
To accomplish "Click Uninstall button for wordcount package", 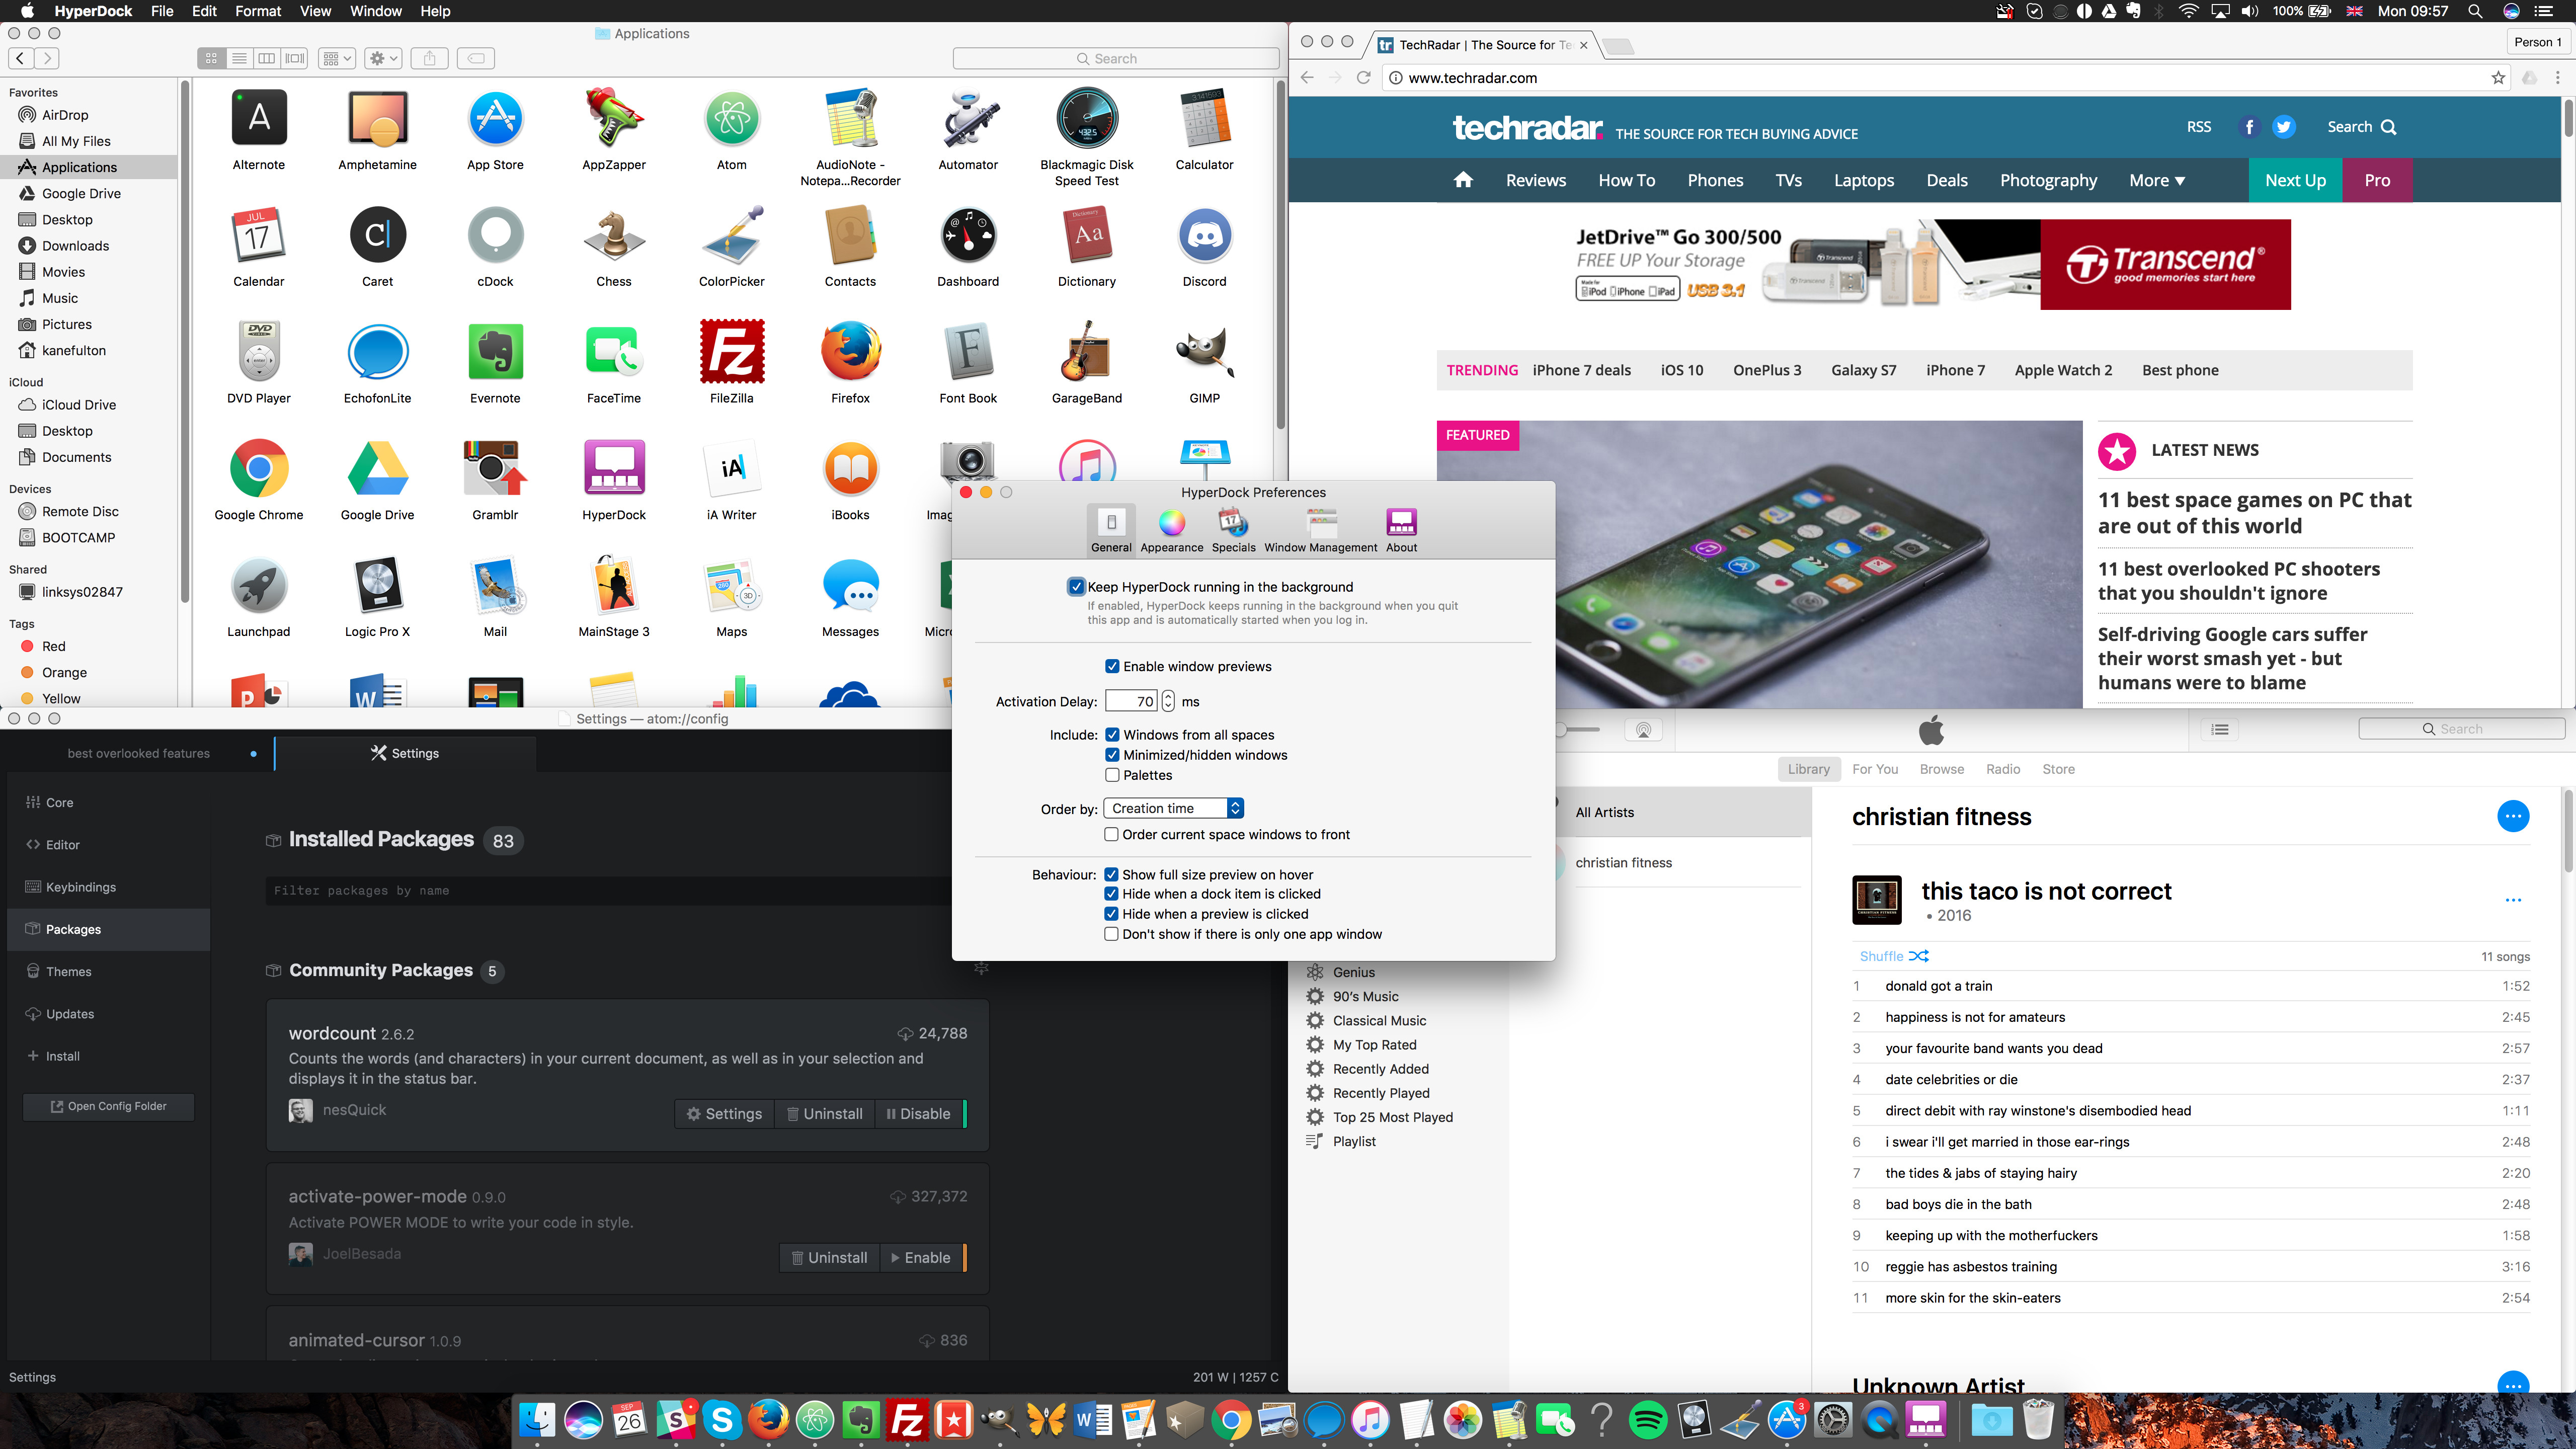I will [x=825, y=1113].
